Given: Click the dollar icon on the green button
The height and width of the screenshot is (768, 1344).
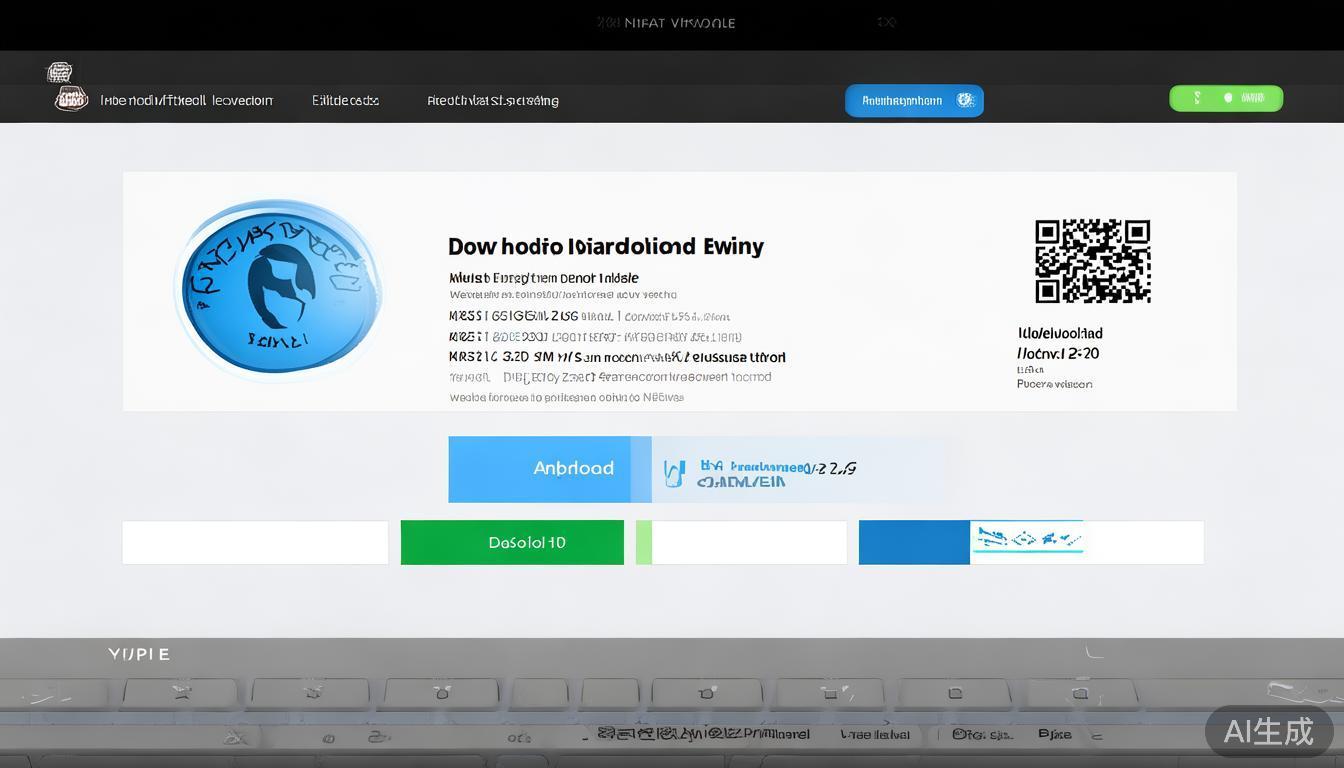Looking at the screenshot, I should tap(1197, 98).
